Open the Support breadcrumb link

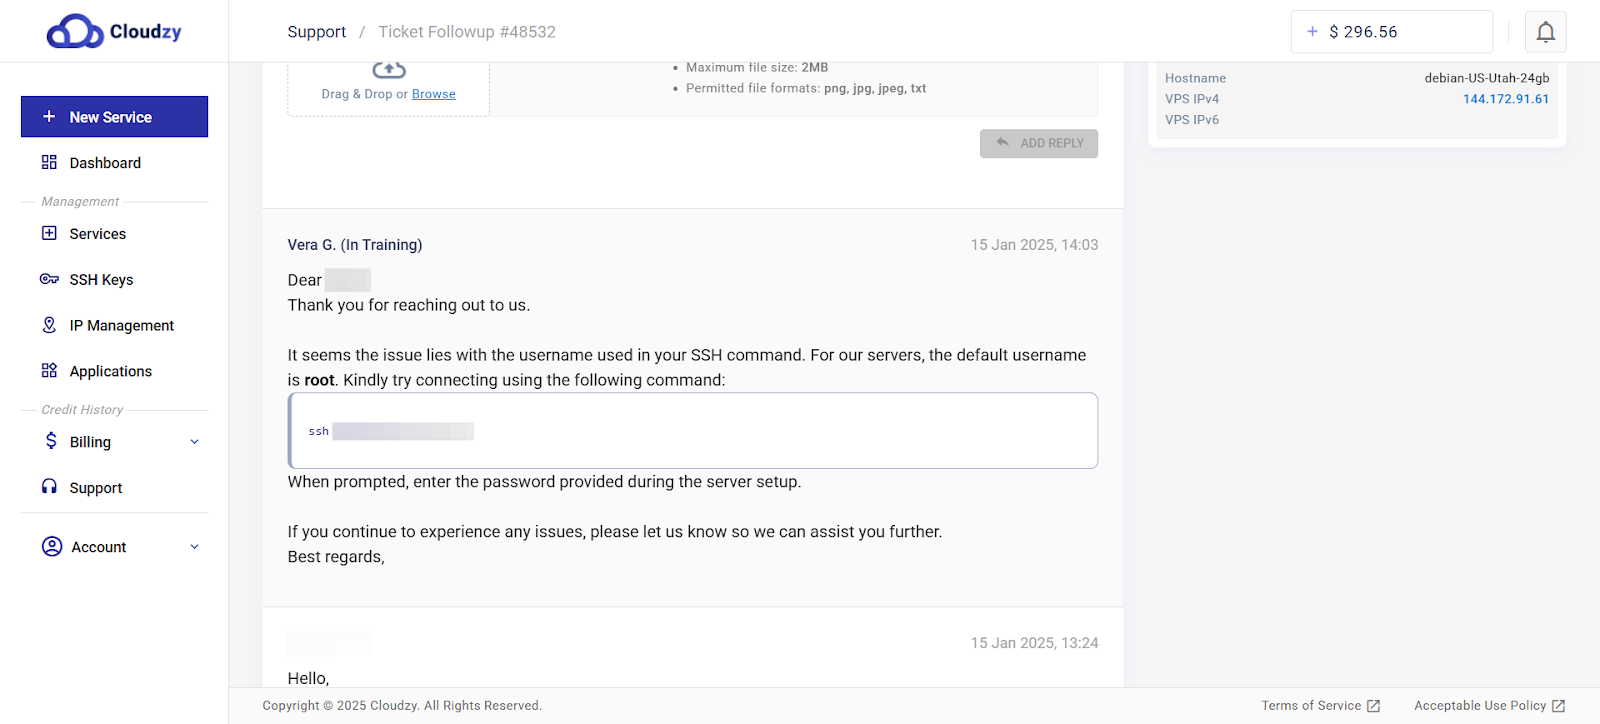(x=316, y=31)
